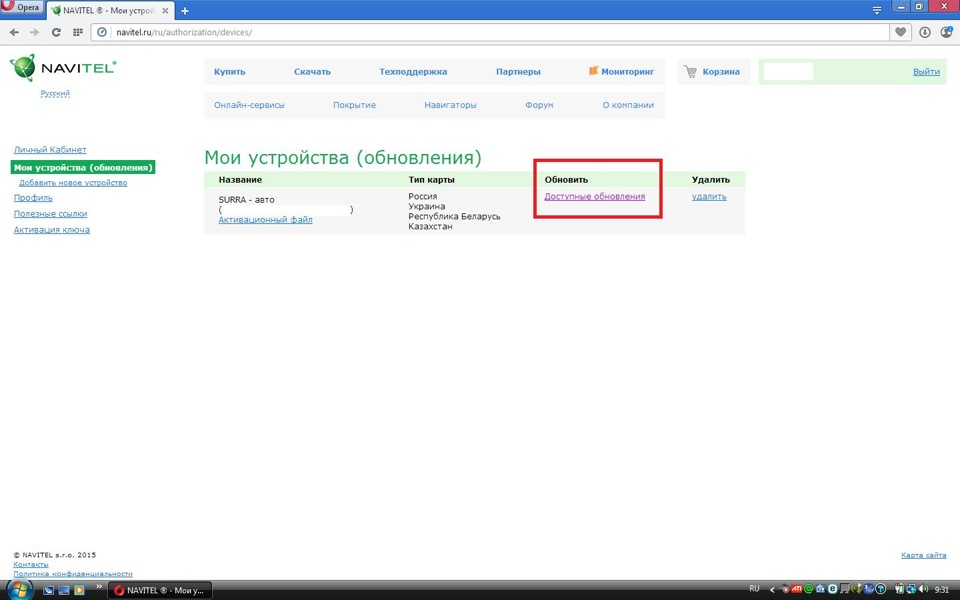The height and width of the screenshot is (600, 960).
Task: Open Активация ключа in sidebar
Action: click(51, 230)
